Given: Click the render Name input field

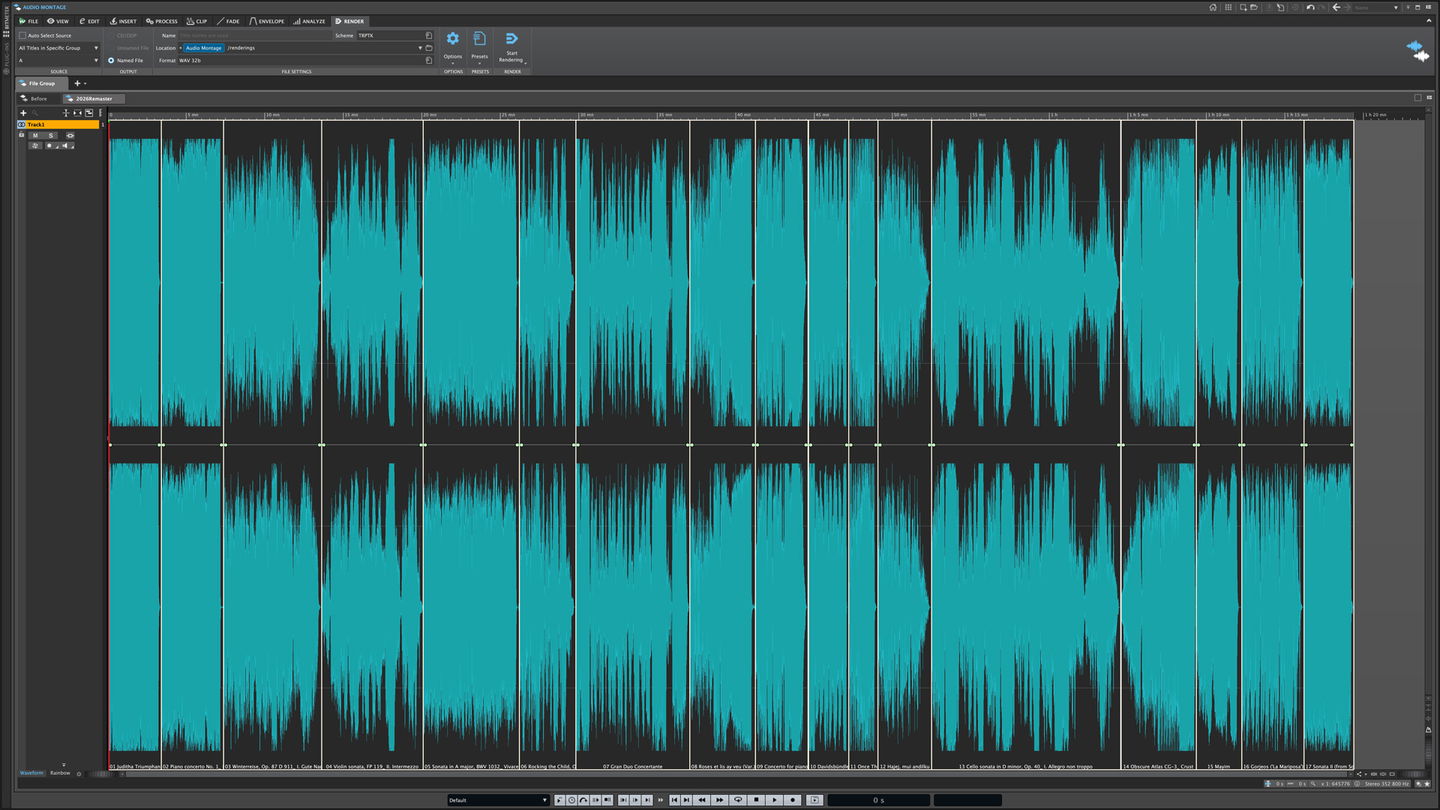Looking at the screenshot, I should click(254, 35).
